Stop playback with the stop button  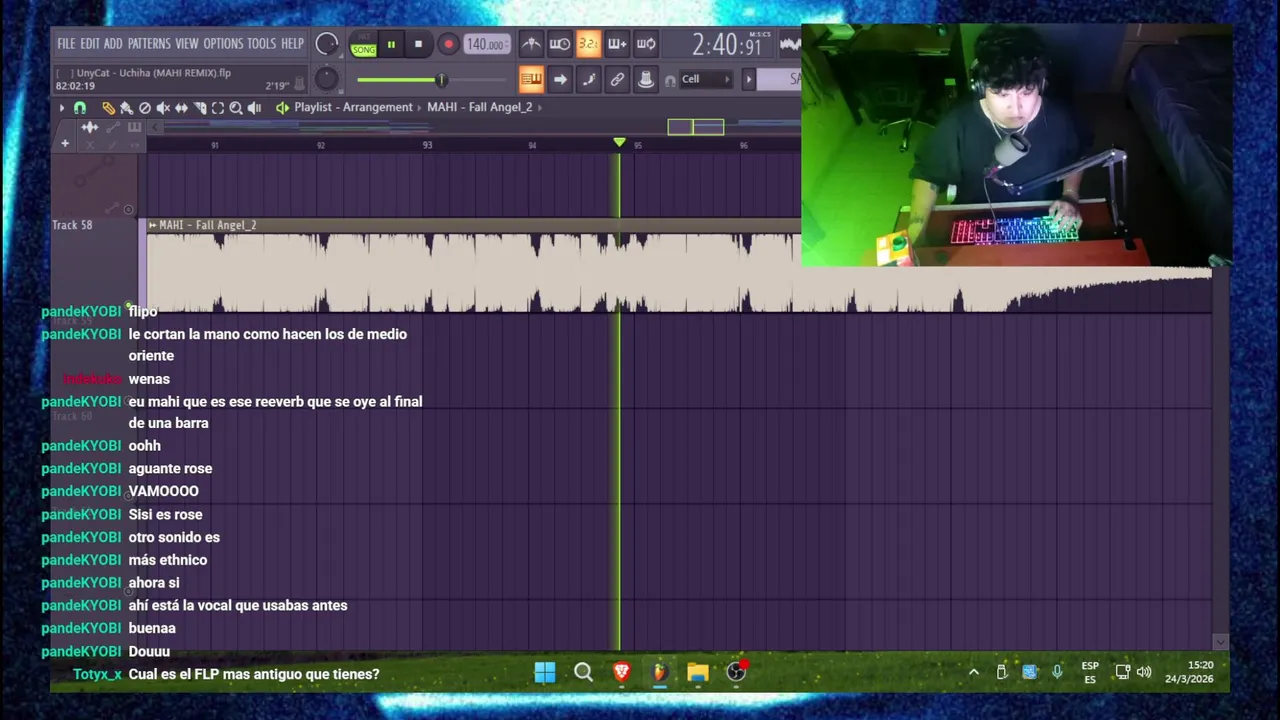(x=418, y=44)
